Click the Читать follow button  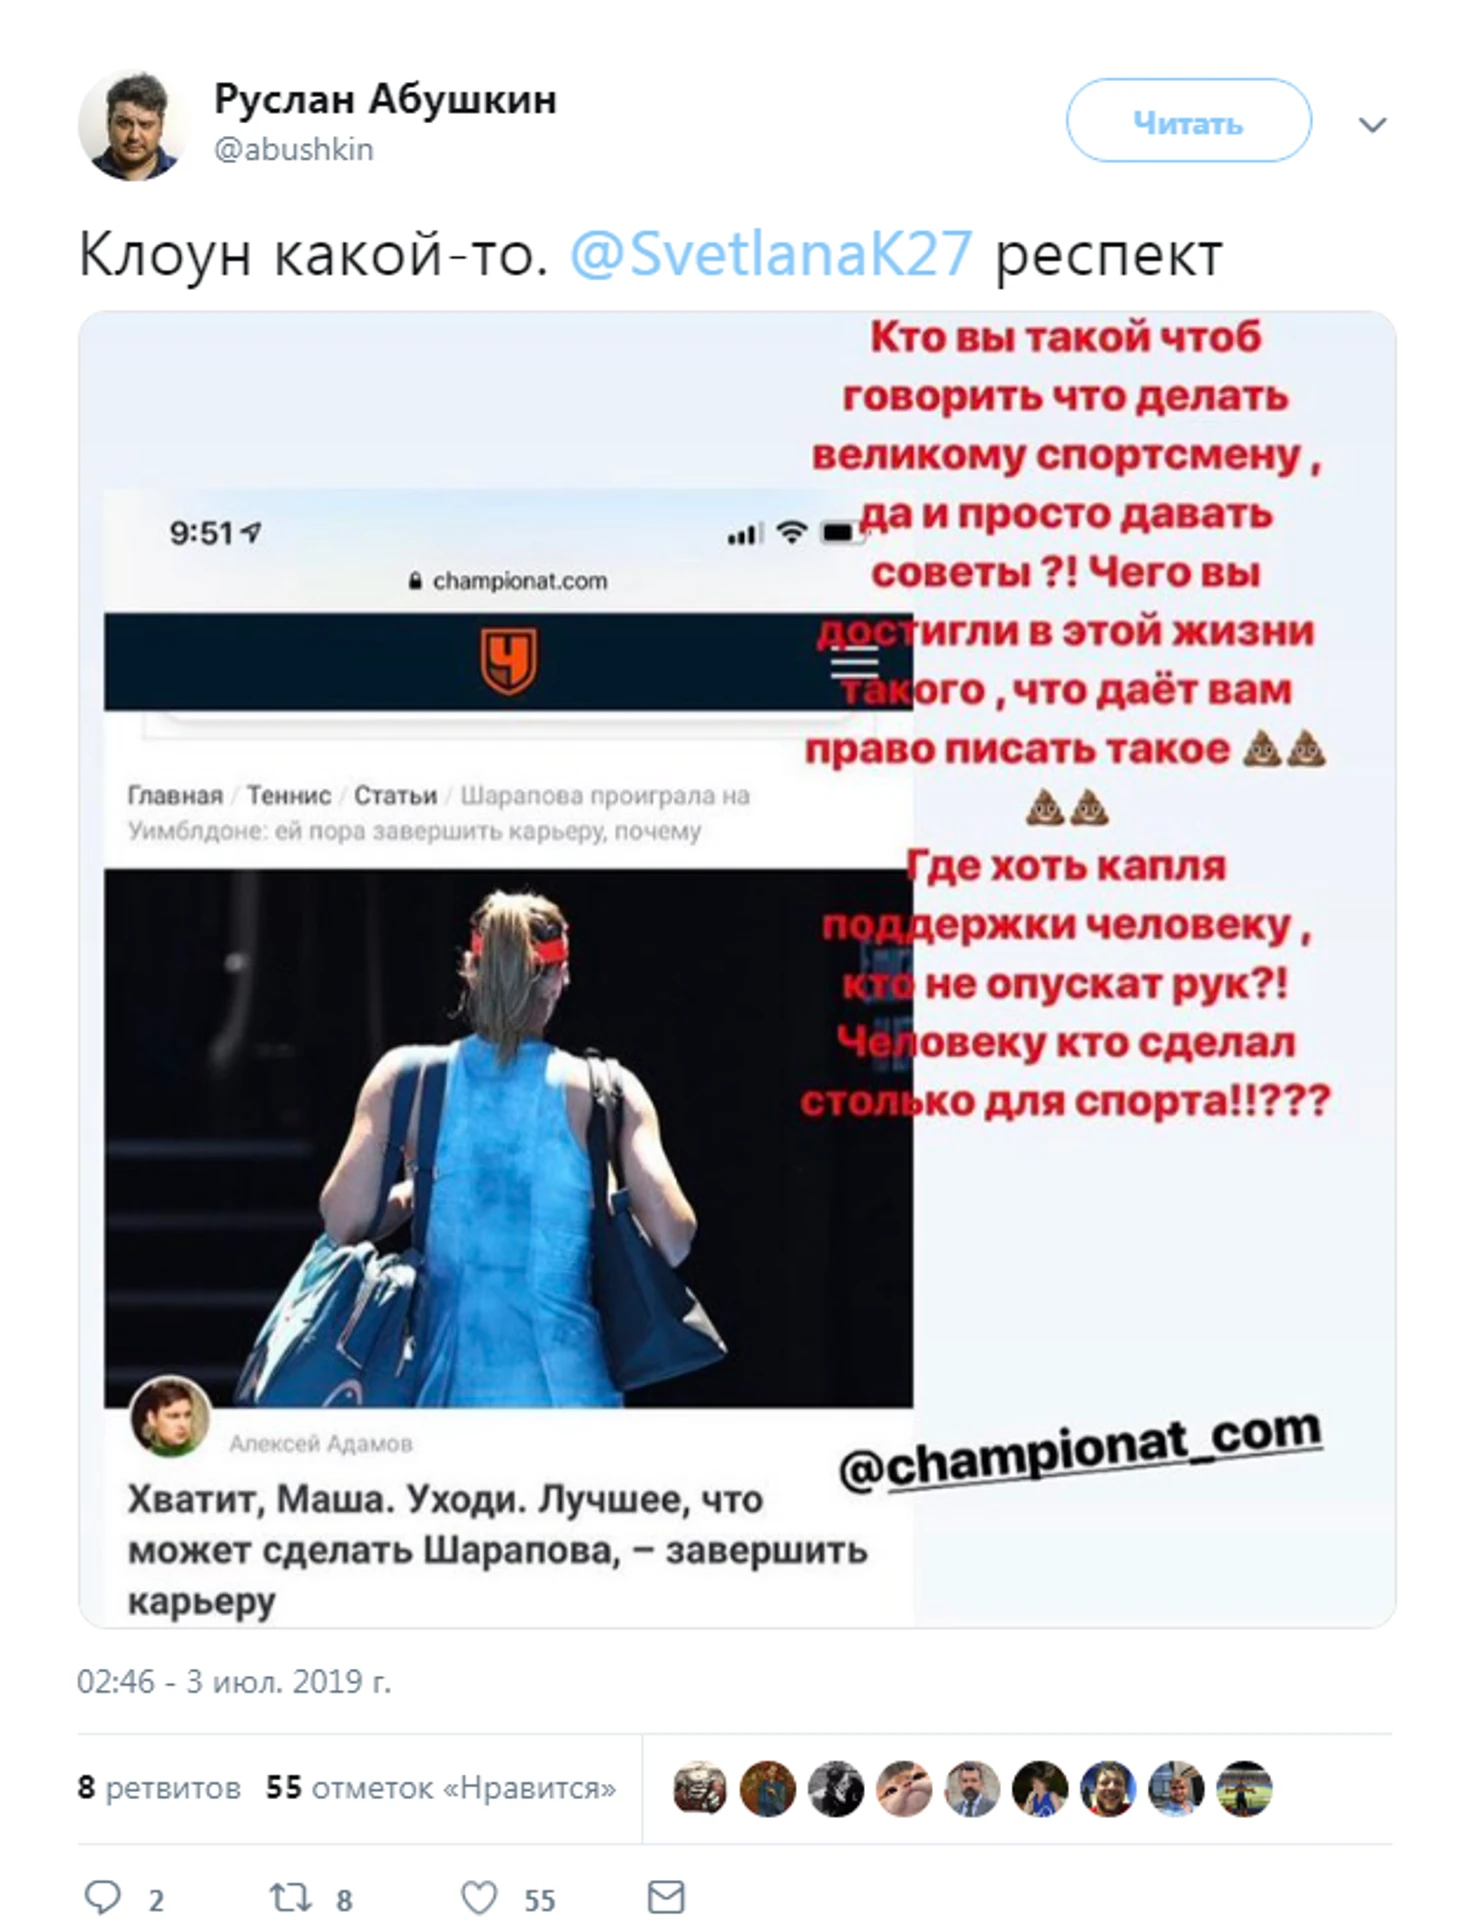[1188, 121]
